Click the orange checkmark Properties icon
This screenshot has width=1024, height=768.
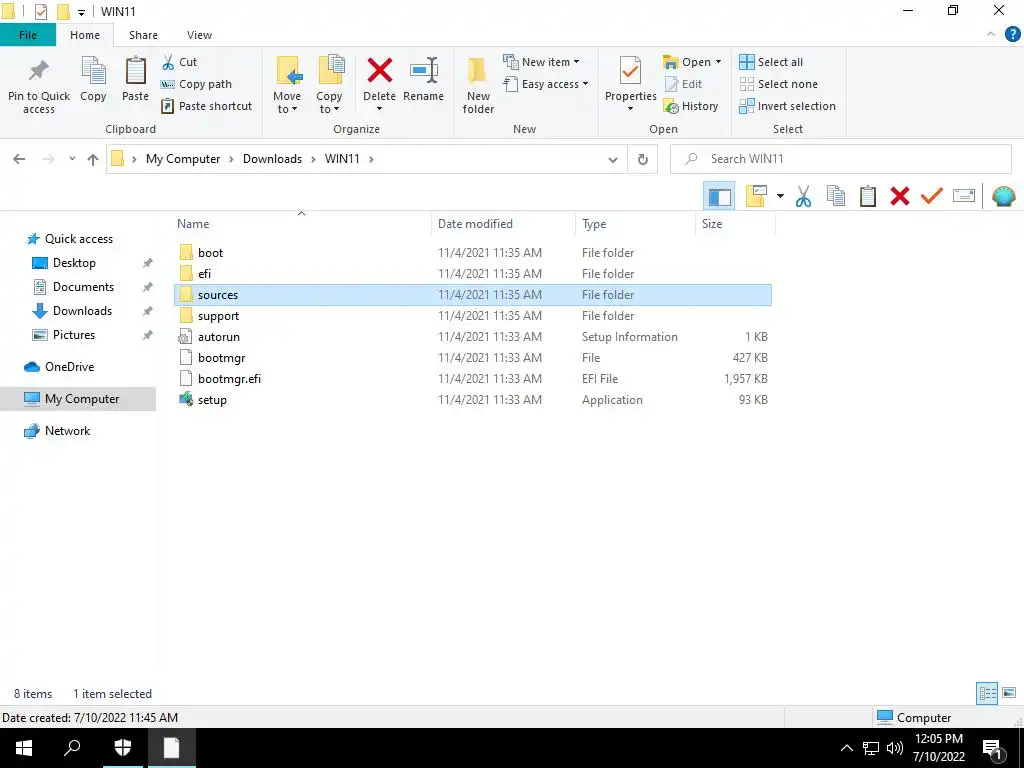pos(931,196)
